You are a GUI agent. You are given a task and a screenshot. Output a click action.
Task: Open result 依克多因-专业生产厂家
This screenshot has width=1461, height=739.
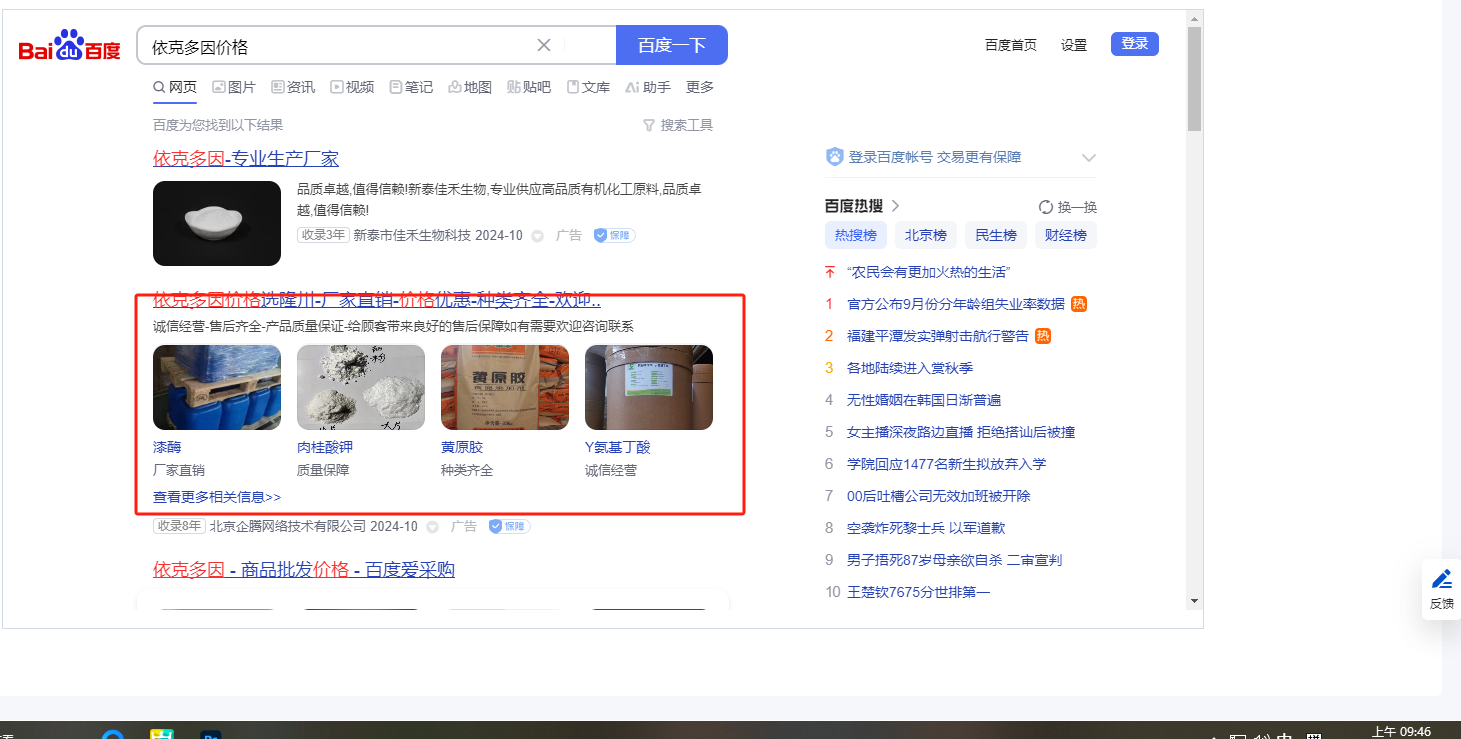click(246, 158)
